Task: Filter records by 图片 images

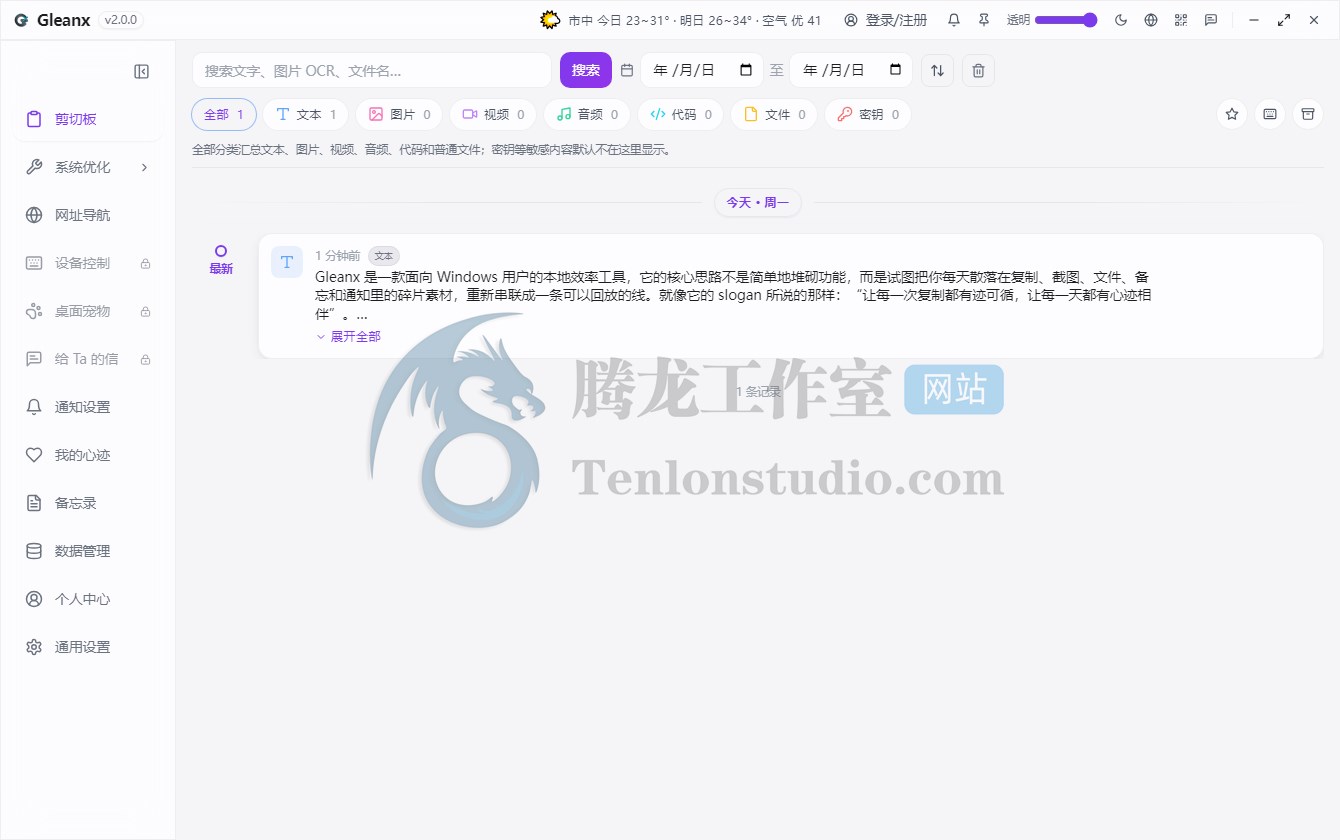Action: 399,114
